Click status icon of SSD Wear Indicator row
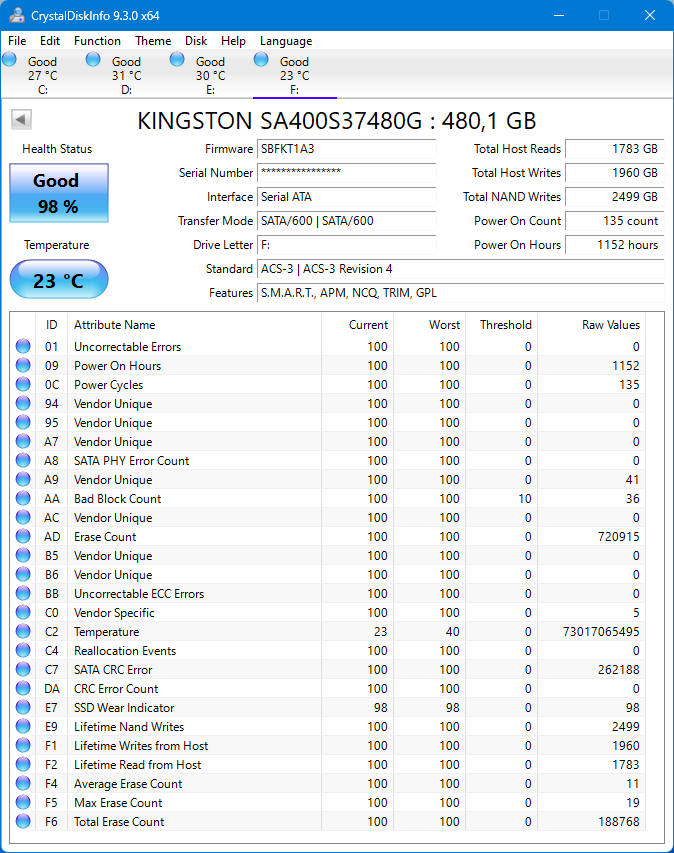 coord(23,707)
